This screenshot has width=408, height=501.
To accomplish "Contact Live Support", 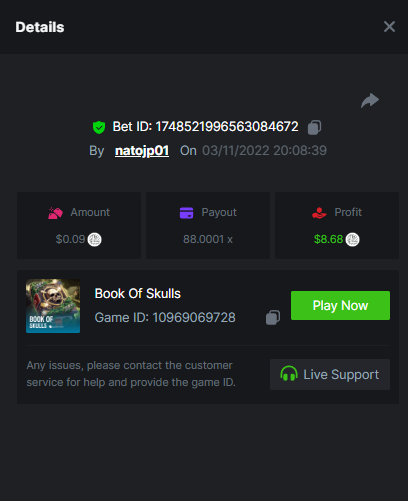I will click(x=330, y=374).
